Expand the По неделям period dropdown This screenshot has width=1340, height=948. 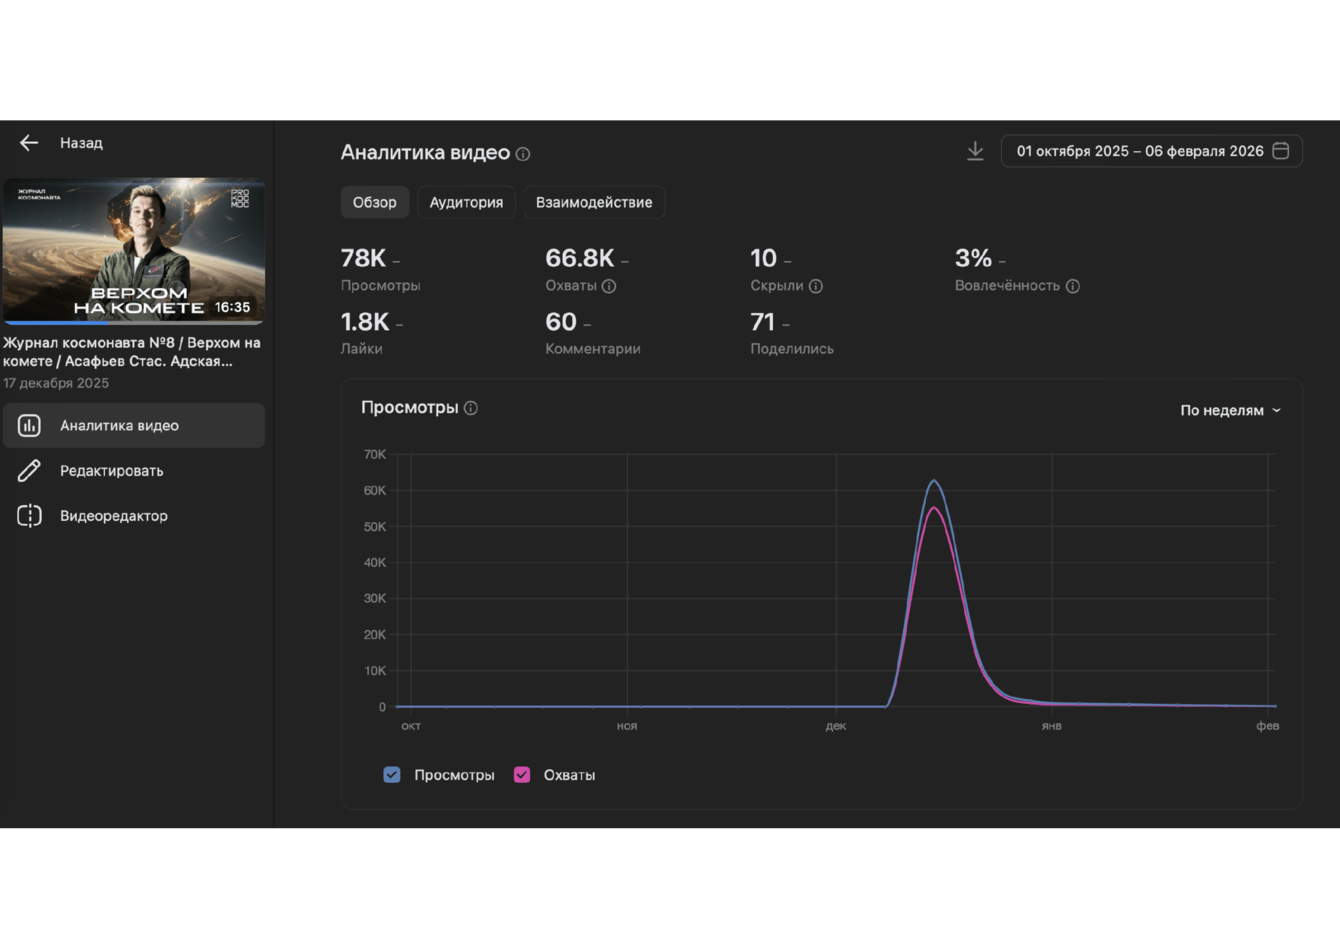pos(1230,410)
